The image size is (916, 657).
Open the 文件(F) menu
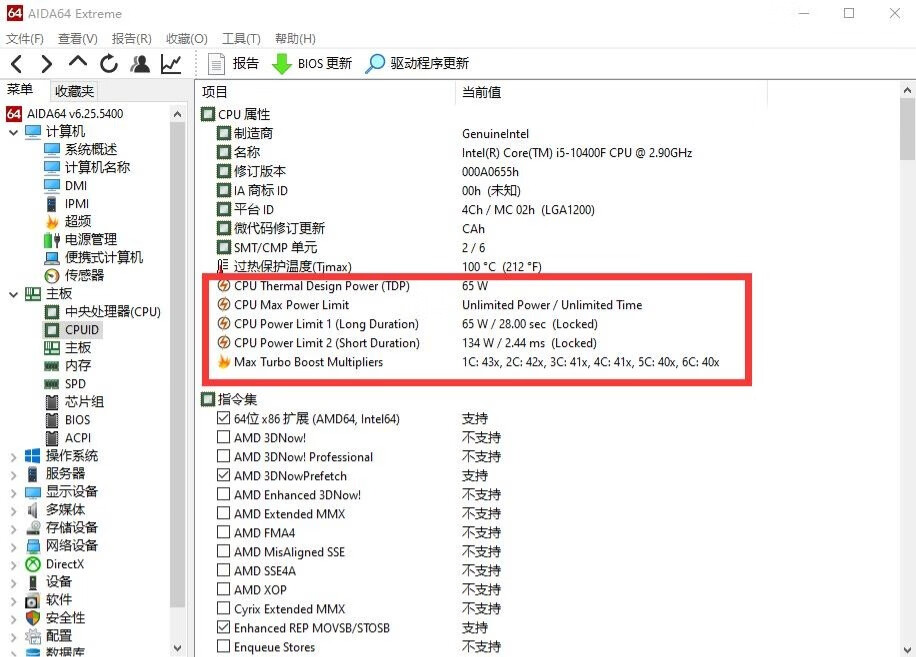pyautogui.click(x=25, y=39)
